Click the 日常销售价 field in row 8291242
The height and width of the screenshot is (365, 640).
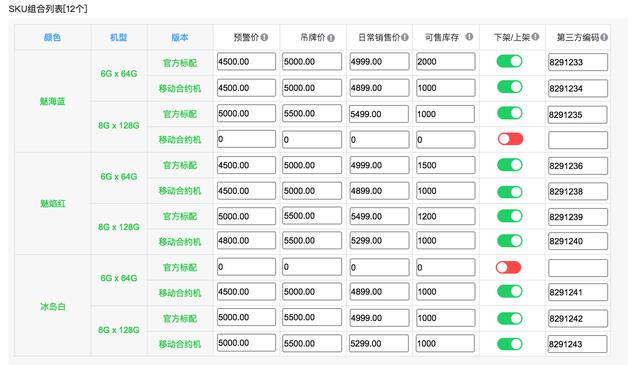click(x=379, y=318)
